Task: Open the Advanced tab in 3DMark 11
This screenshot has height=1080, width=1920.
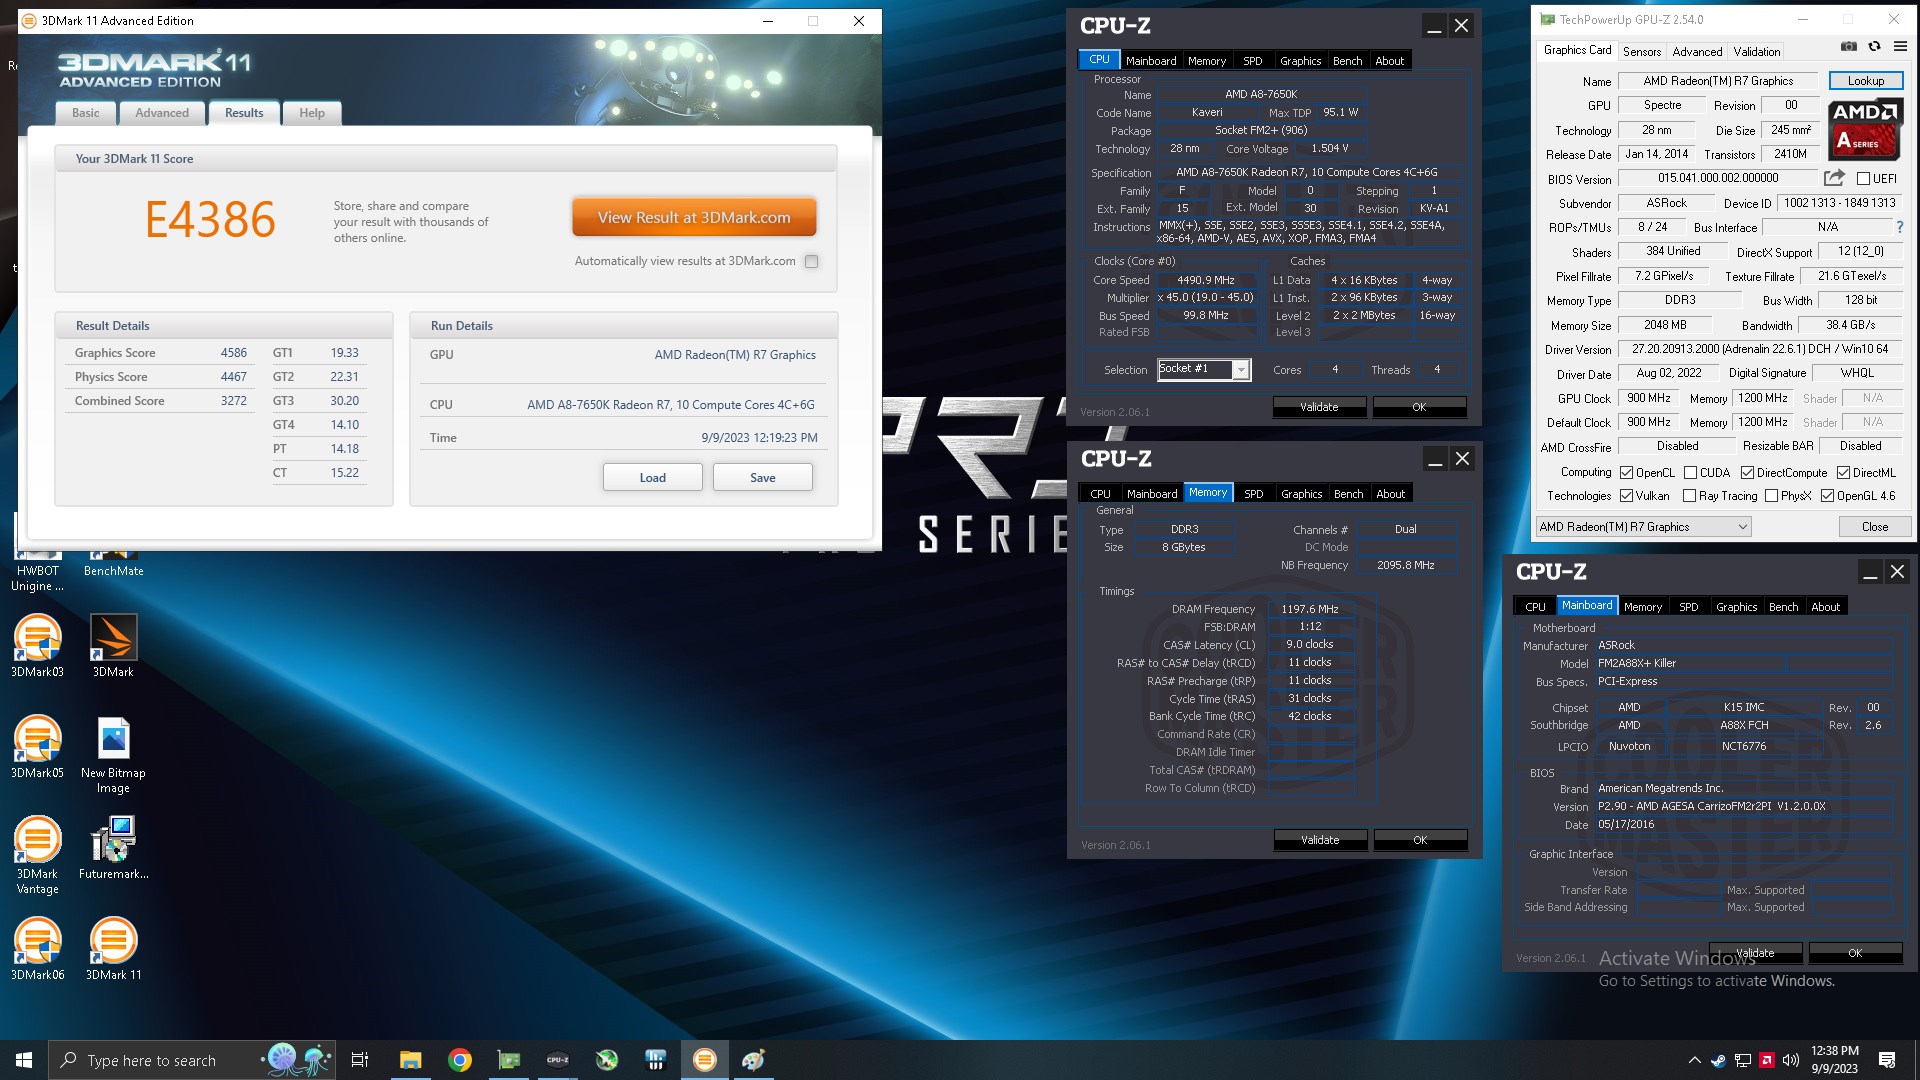Action: pos(162,113)
